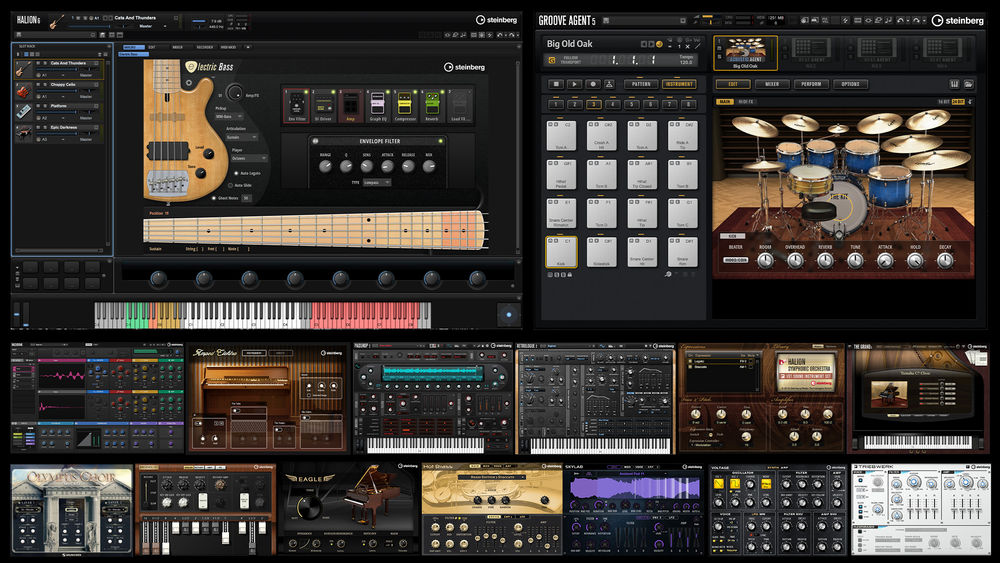The image size is (1000, 563).
Task: Toggle the Envelope Filter power LED
Action: click(x=440, y=141)
